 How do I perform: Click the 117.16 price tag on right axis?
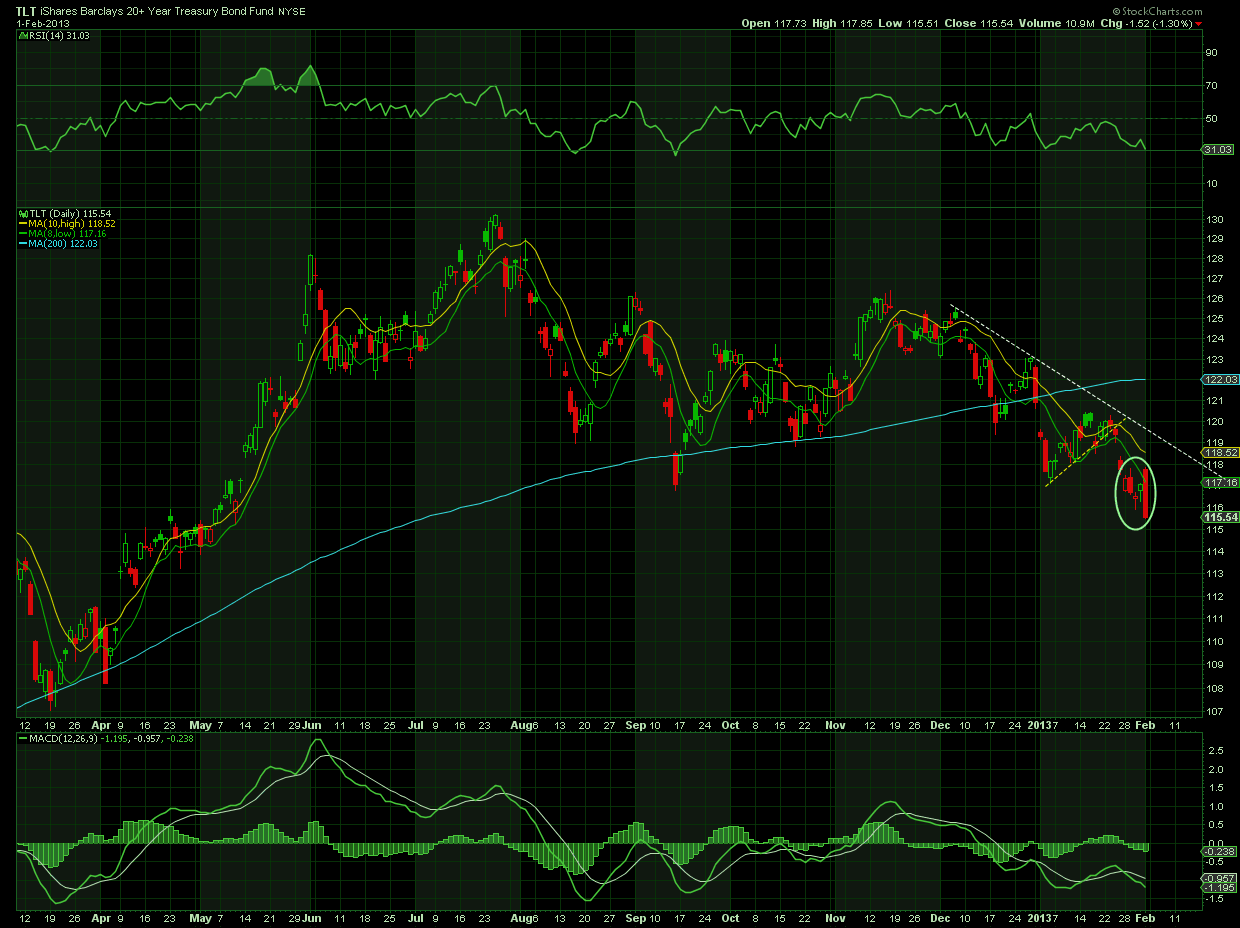click(x=1222, y=483)
